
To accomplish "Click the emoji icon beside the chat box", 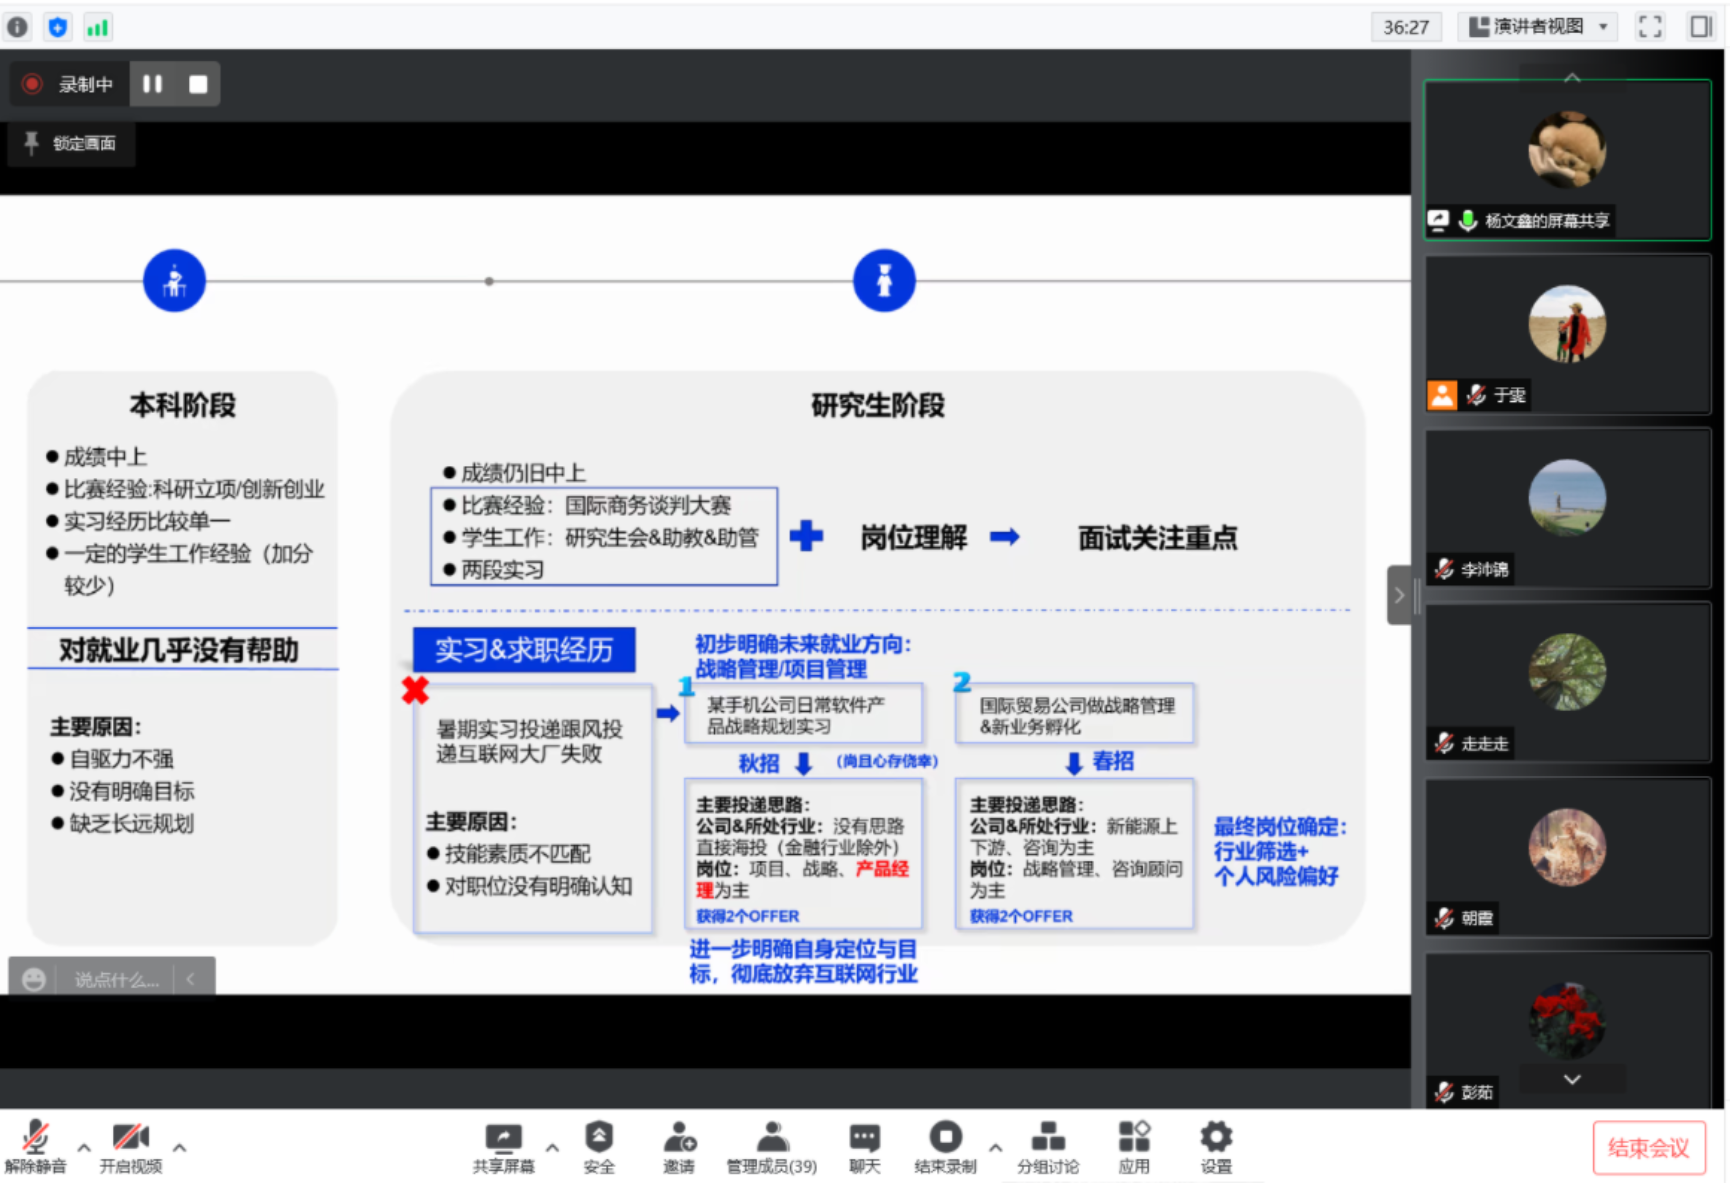I will tap(33, 978).
